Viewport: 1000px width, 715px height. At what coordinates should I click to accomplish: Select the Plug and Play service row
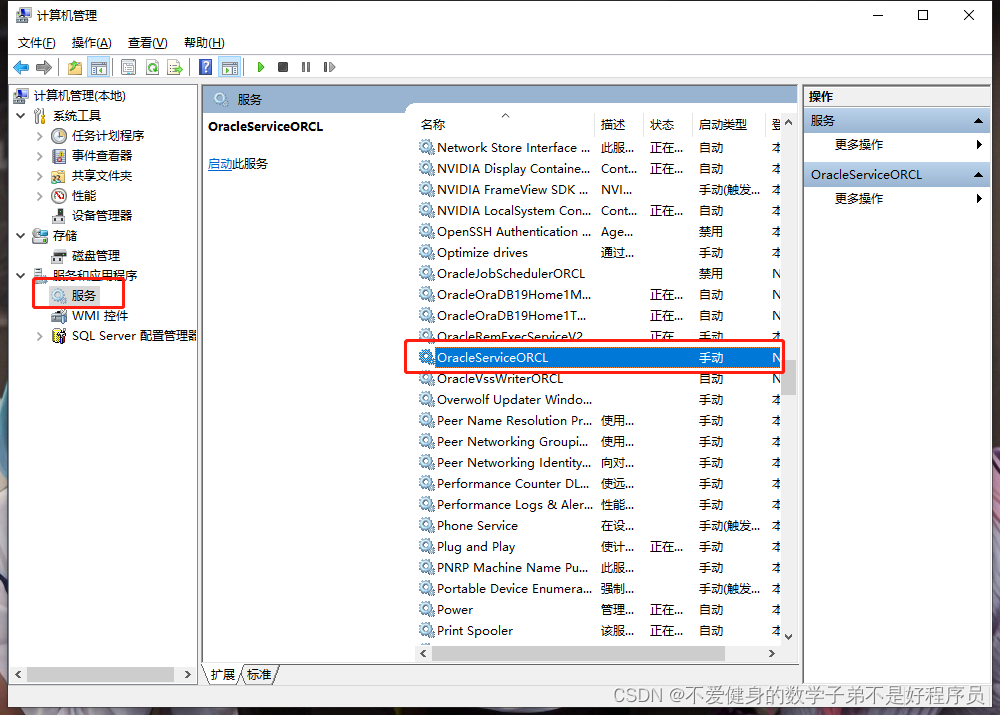point(599,547)
